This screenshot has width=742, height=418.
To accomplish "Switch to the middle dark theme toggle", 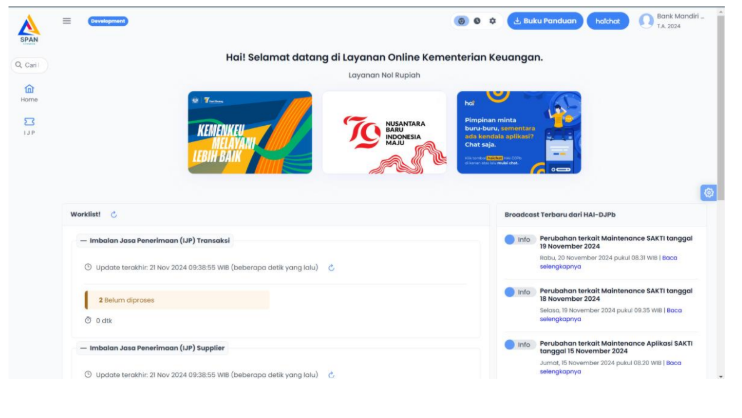I will point(477,21).
